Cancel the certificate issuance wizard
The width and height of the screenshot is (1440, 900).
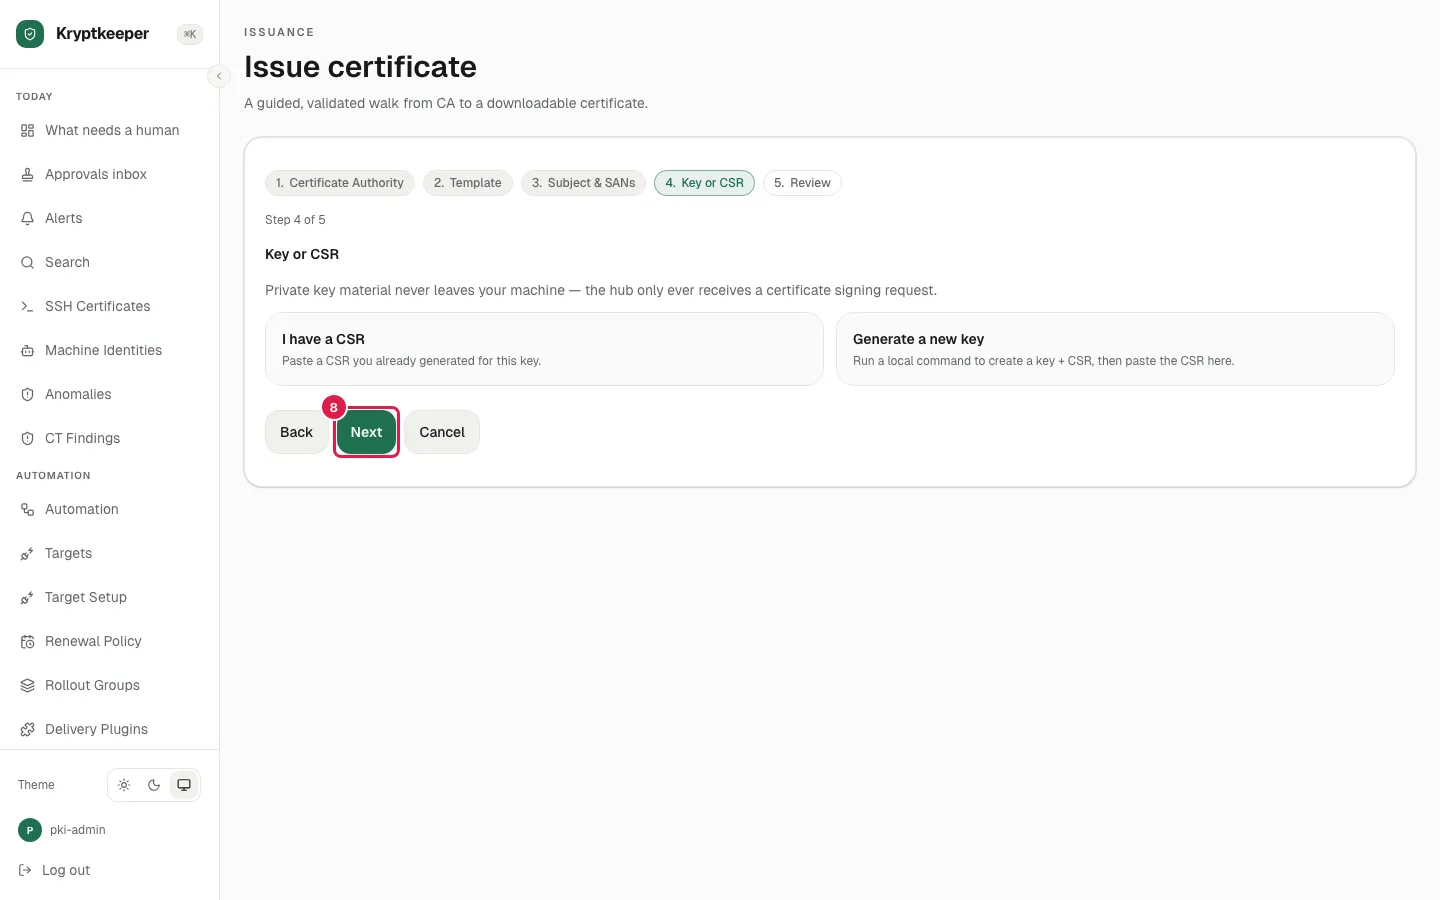point(442,432)
